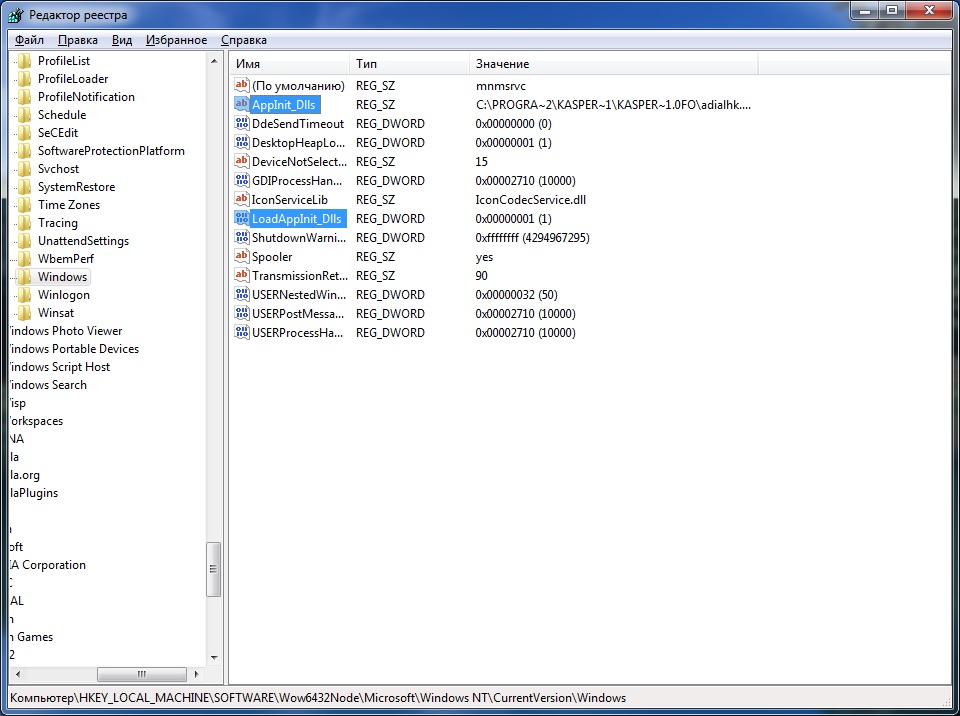
Task: Open the Справка menu
Action: click(244, 40)
